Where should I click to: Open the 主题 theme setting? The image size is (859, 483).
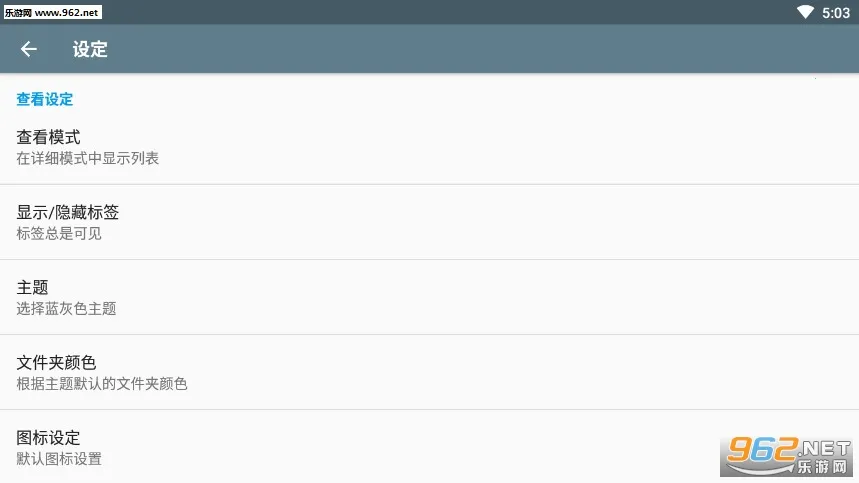click(x=32, y=287)
